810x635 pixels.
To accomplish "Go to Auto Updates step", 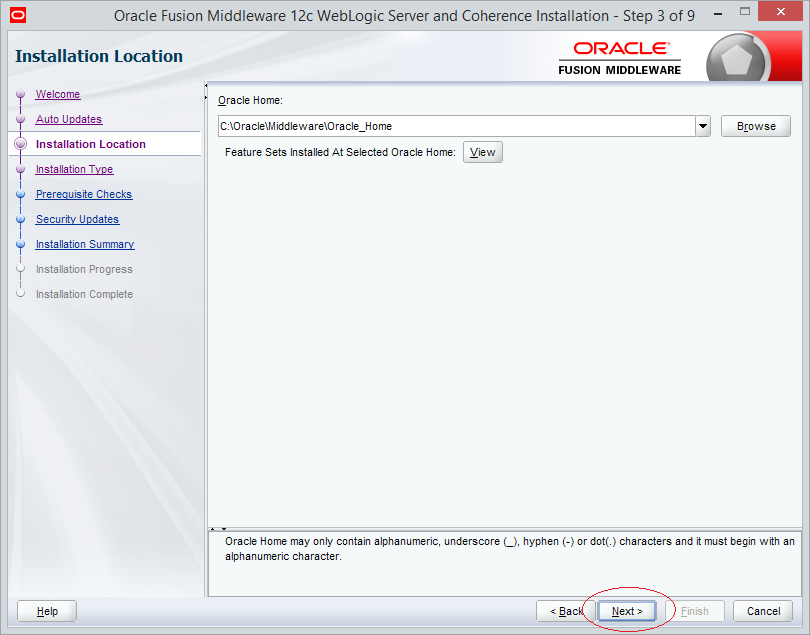I will pos(69,119).
